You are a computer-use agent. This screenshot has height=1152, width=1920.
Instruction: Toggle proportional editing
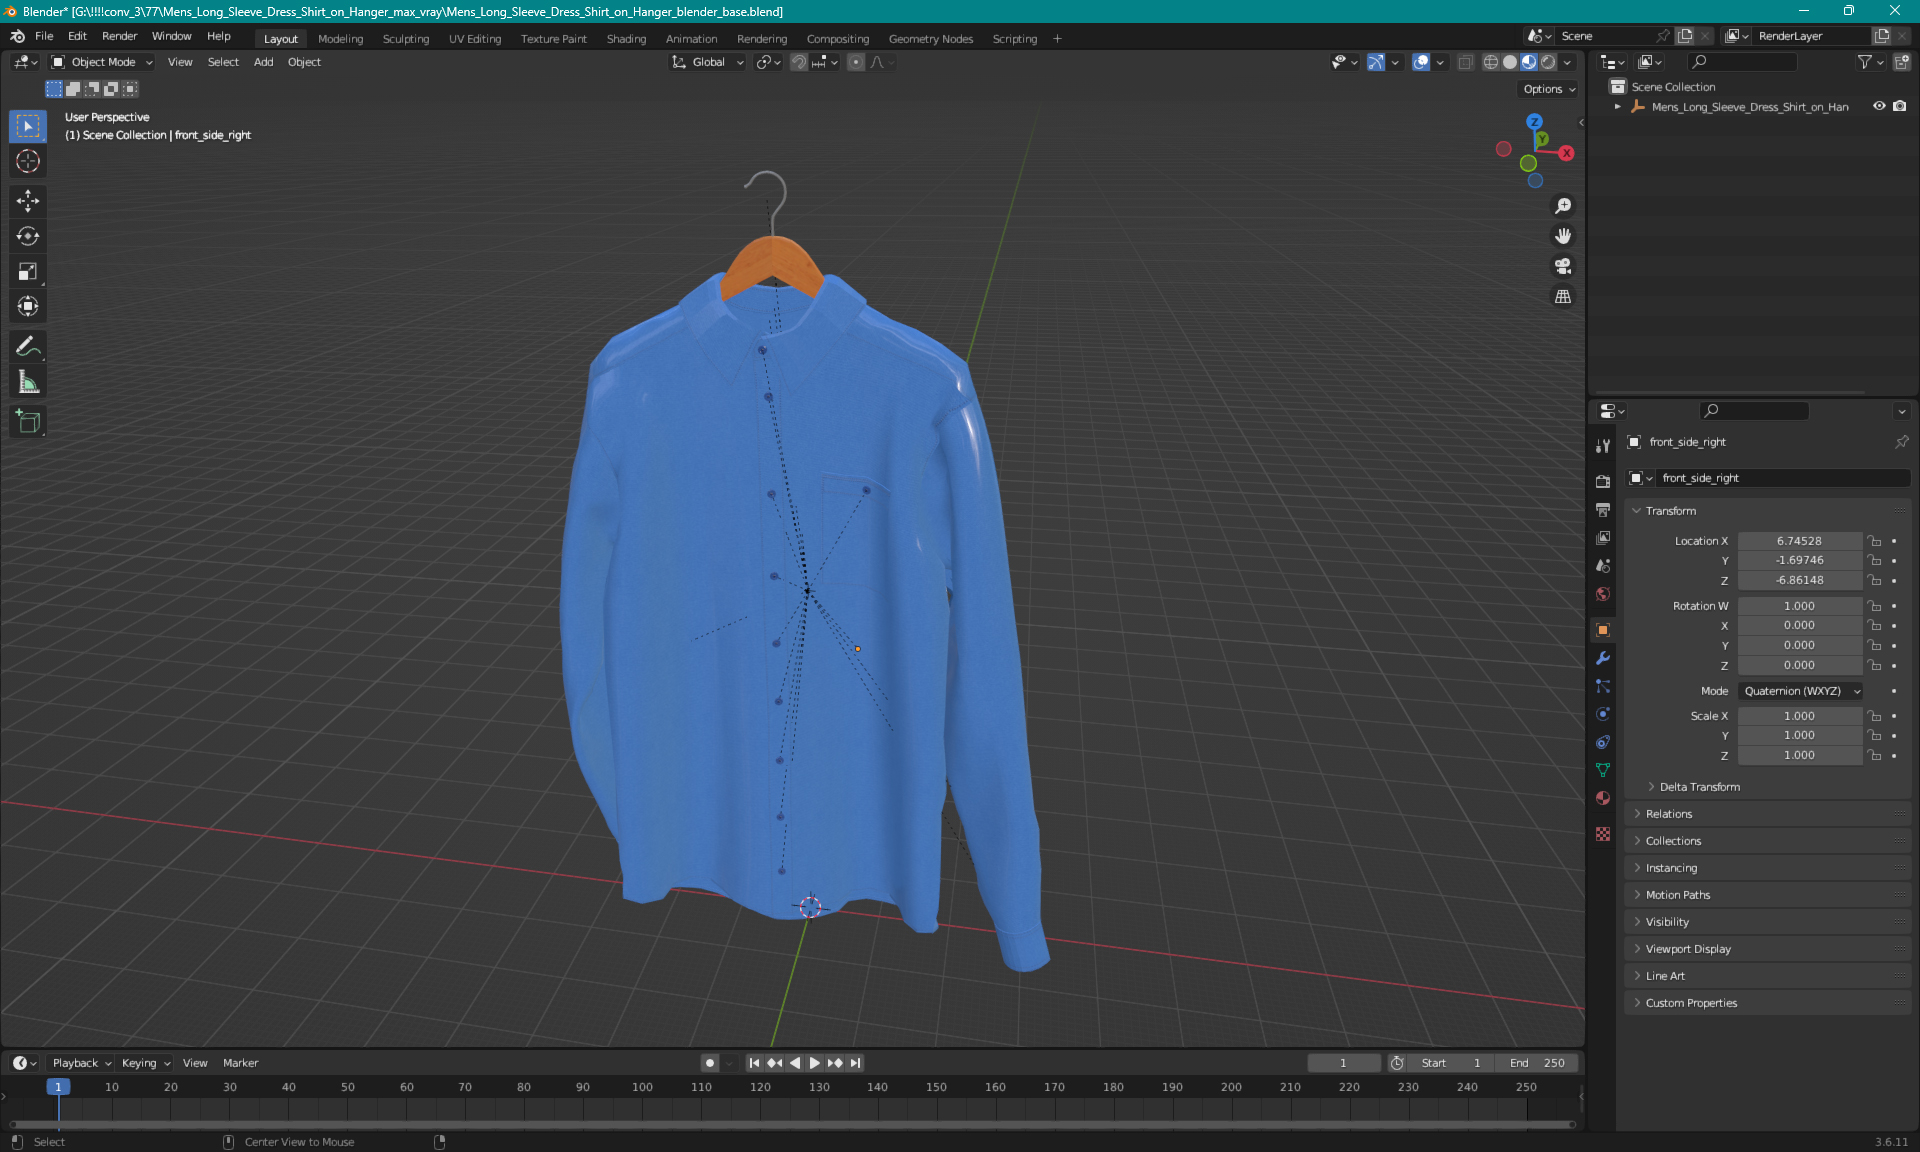(856, 62)
